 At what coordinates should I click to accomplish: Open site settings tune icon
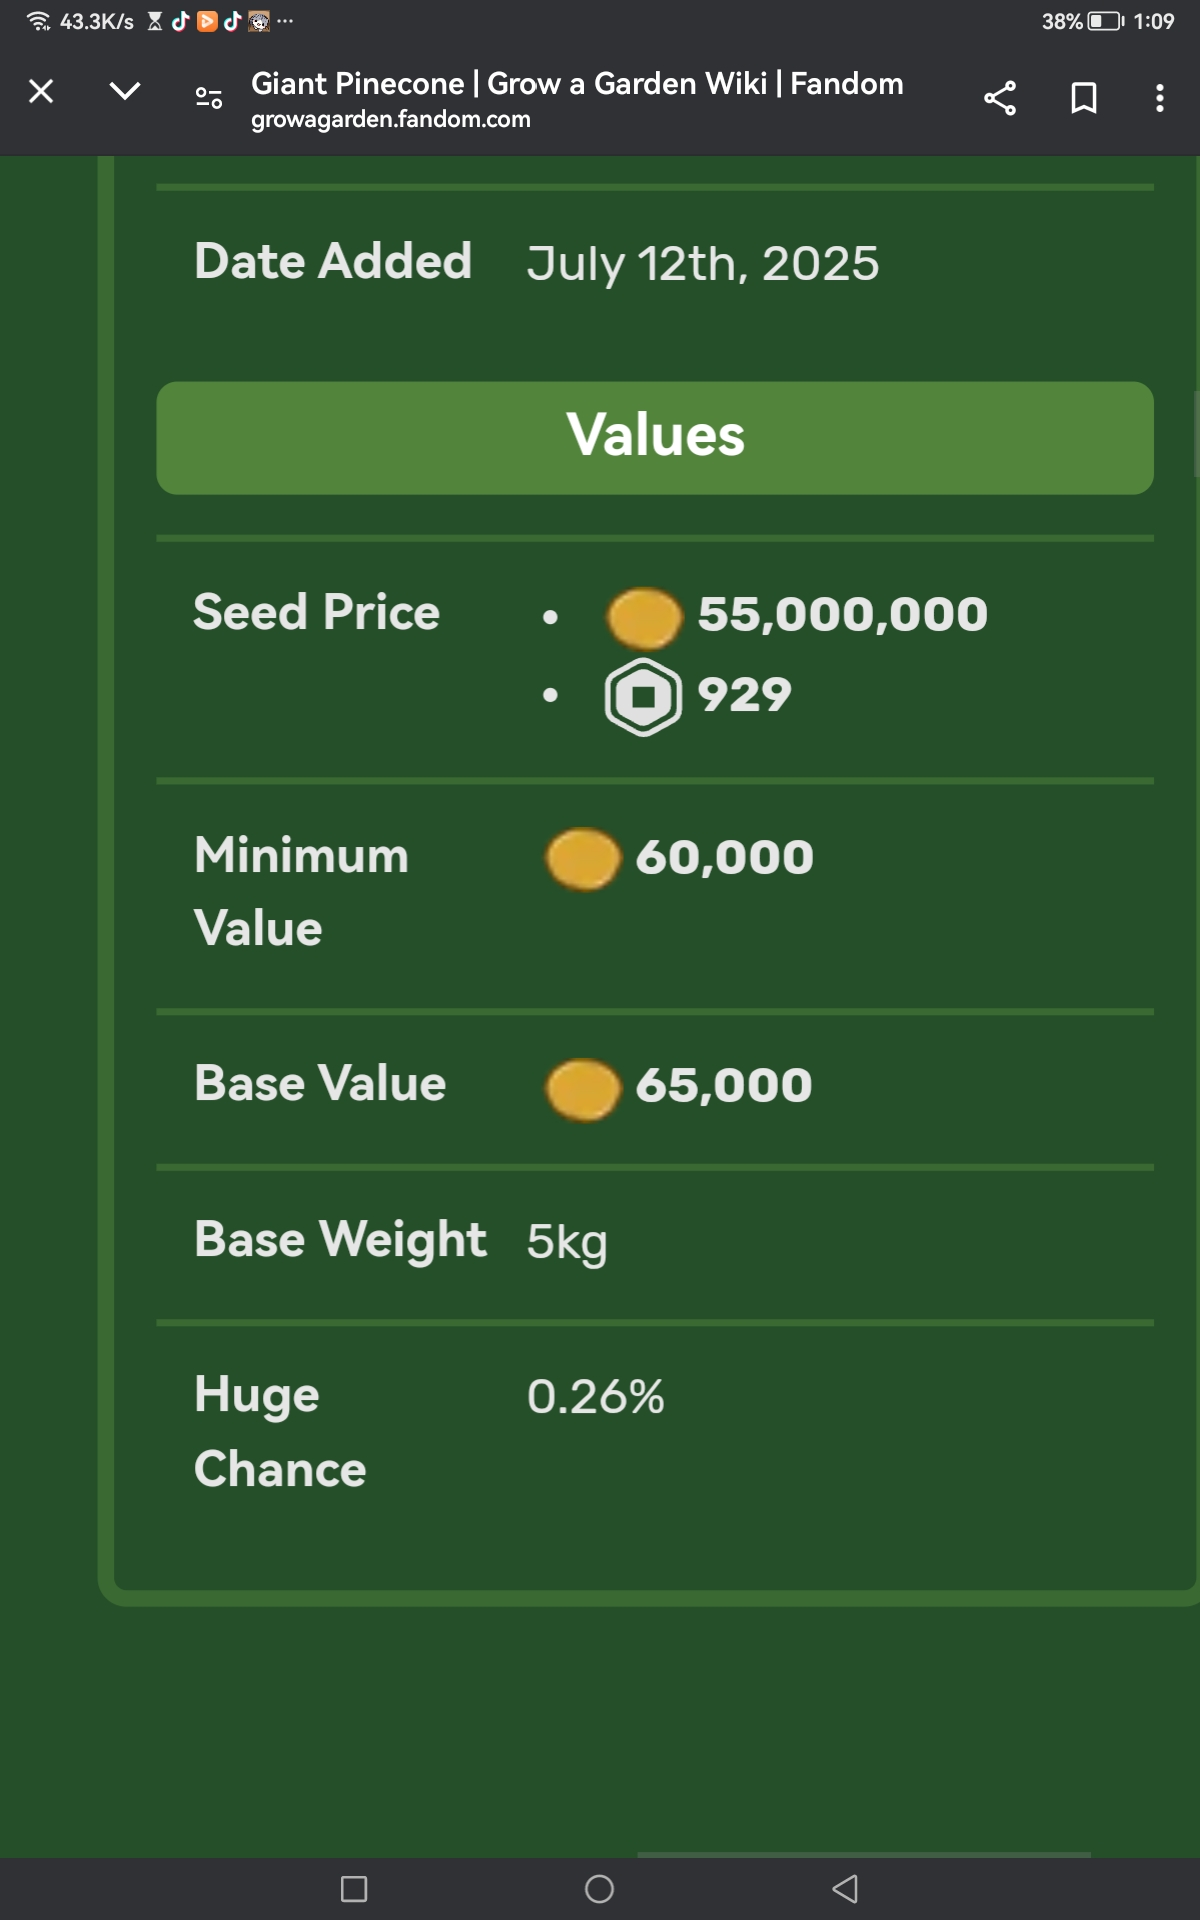[x=208, y=97]
